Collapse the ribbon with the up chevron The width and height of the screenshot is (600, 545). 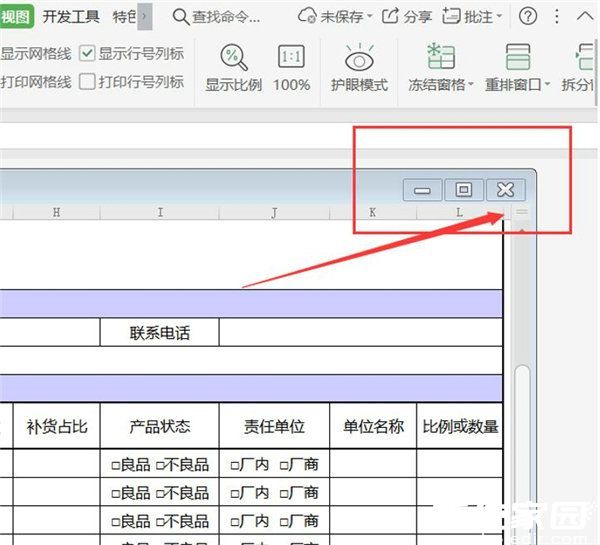coord(584,16)
